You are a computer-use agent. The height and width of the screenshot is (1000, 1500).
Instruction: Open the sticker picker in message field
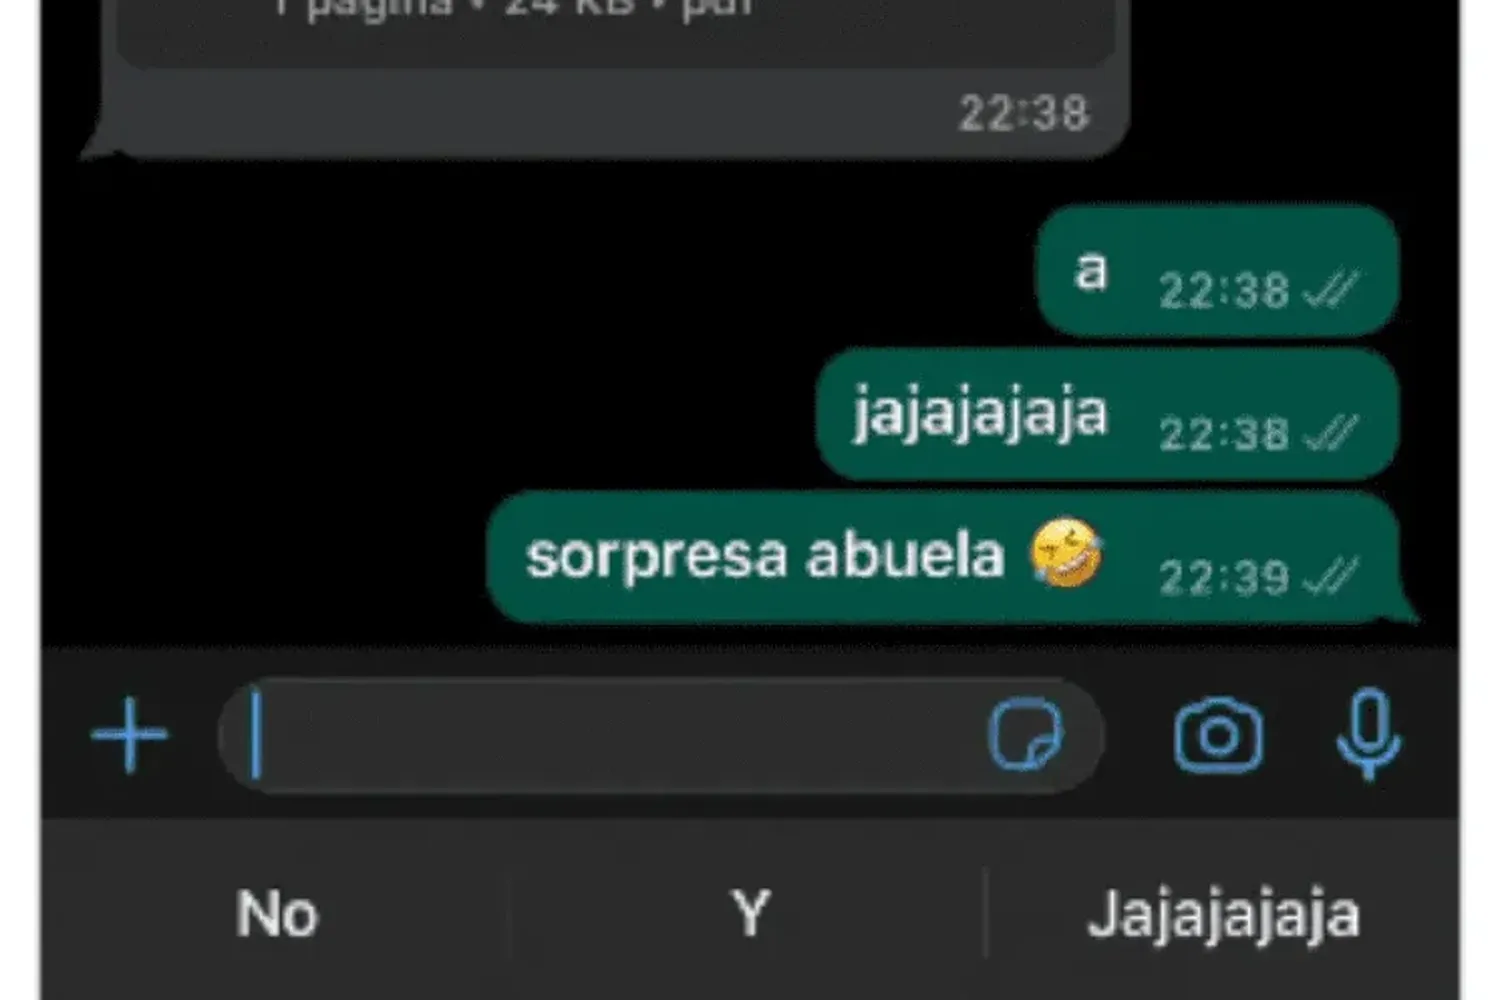[1026, 735]
